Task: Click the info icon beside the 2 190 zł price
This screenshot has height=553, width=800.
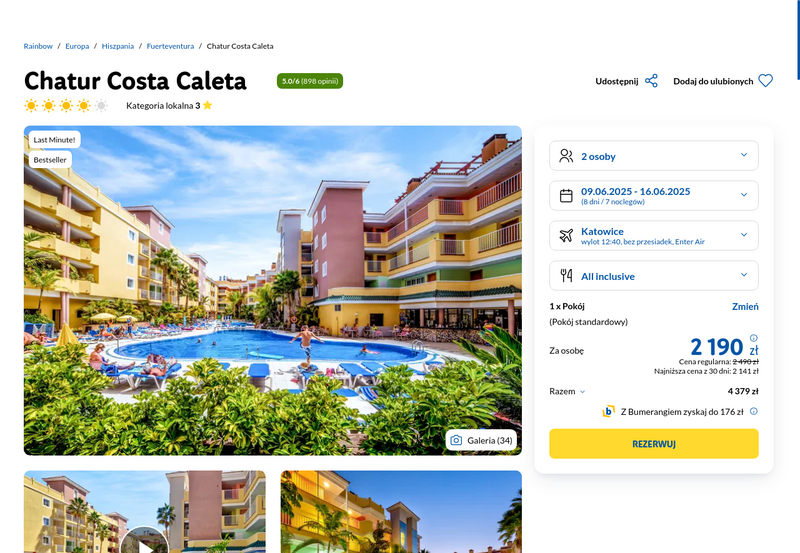Action: [x=754, y=338]
